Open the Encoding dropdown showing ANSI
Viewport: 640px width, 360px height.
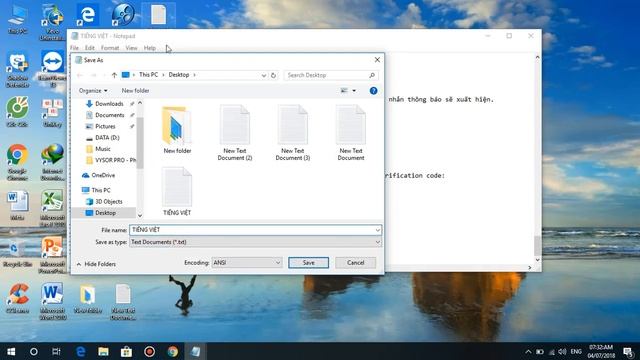(x=247, y=262)
